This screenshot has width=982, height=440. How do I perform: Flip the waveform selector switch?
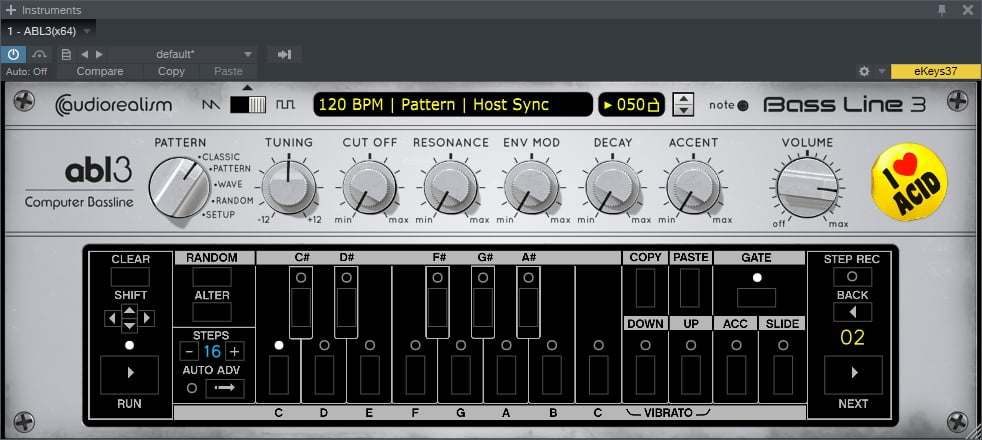coord(248,105)
